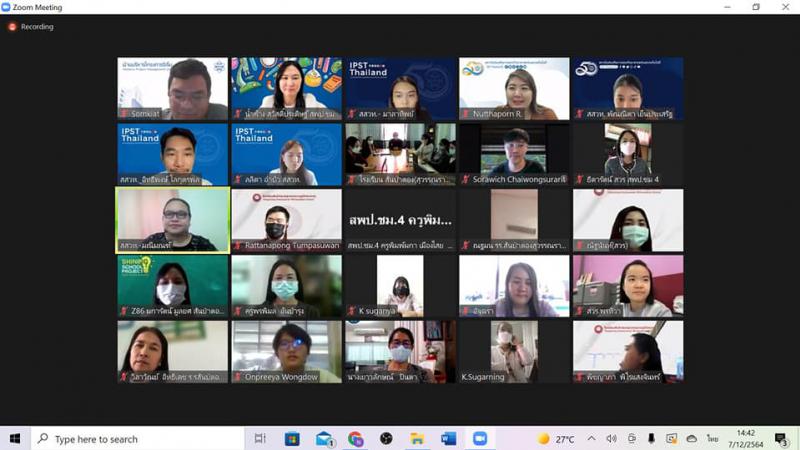Click the muted mic icon on Sorawich's tile
This screenshot has width=800, height=450.
tap(465, 179)
